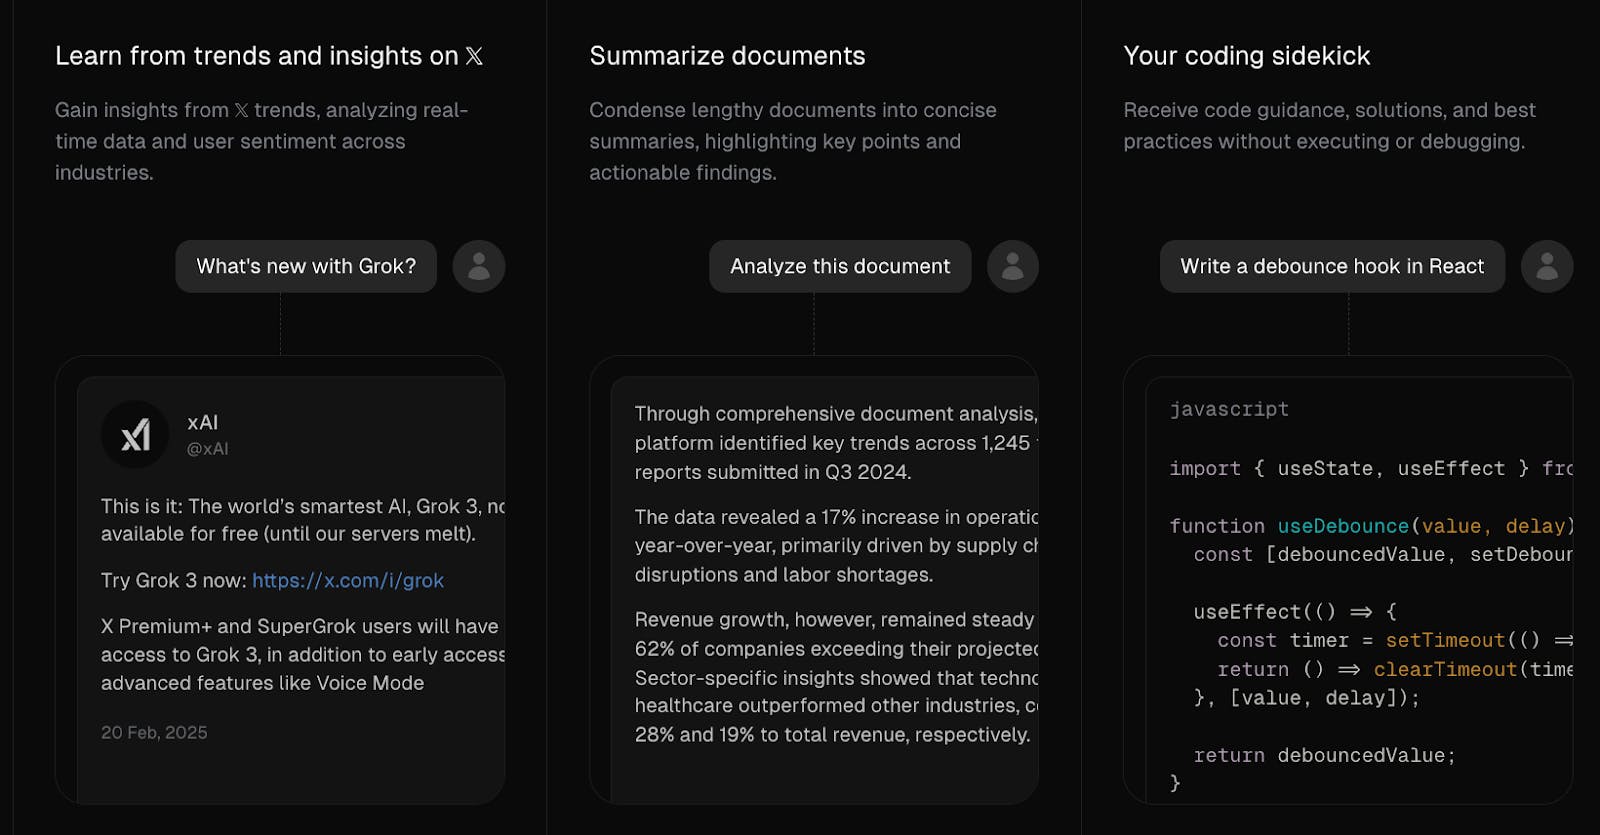
Task: Click the "javascript" code language label
Action: point(1229,409)
